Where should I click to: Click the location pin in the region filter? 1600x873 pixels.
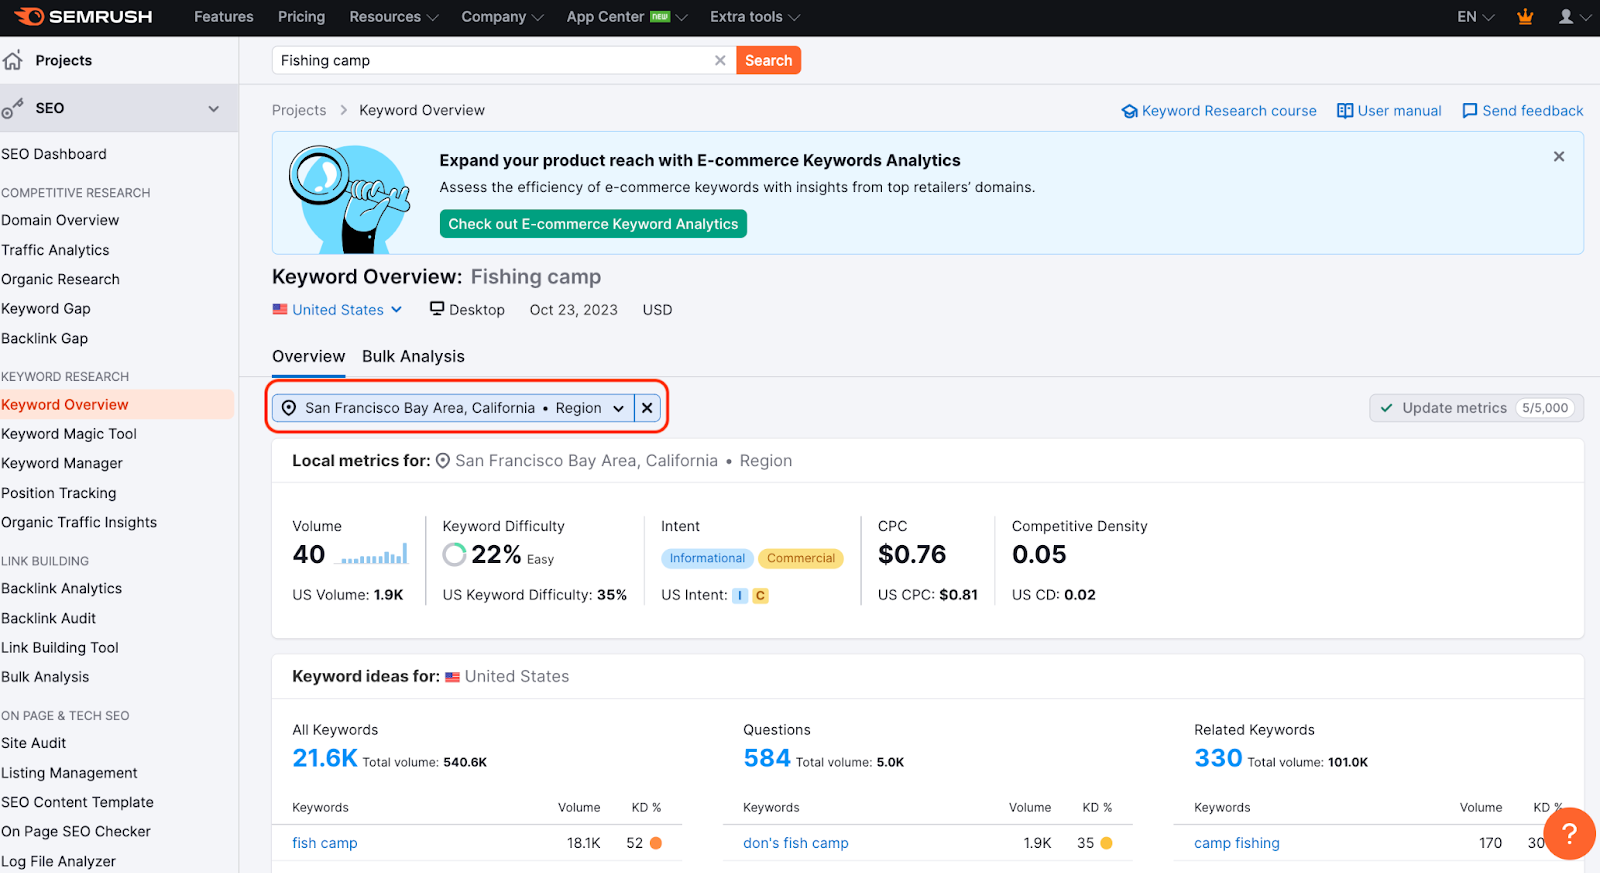[x=289, y=408]
